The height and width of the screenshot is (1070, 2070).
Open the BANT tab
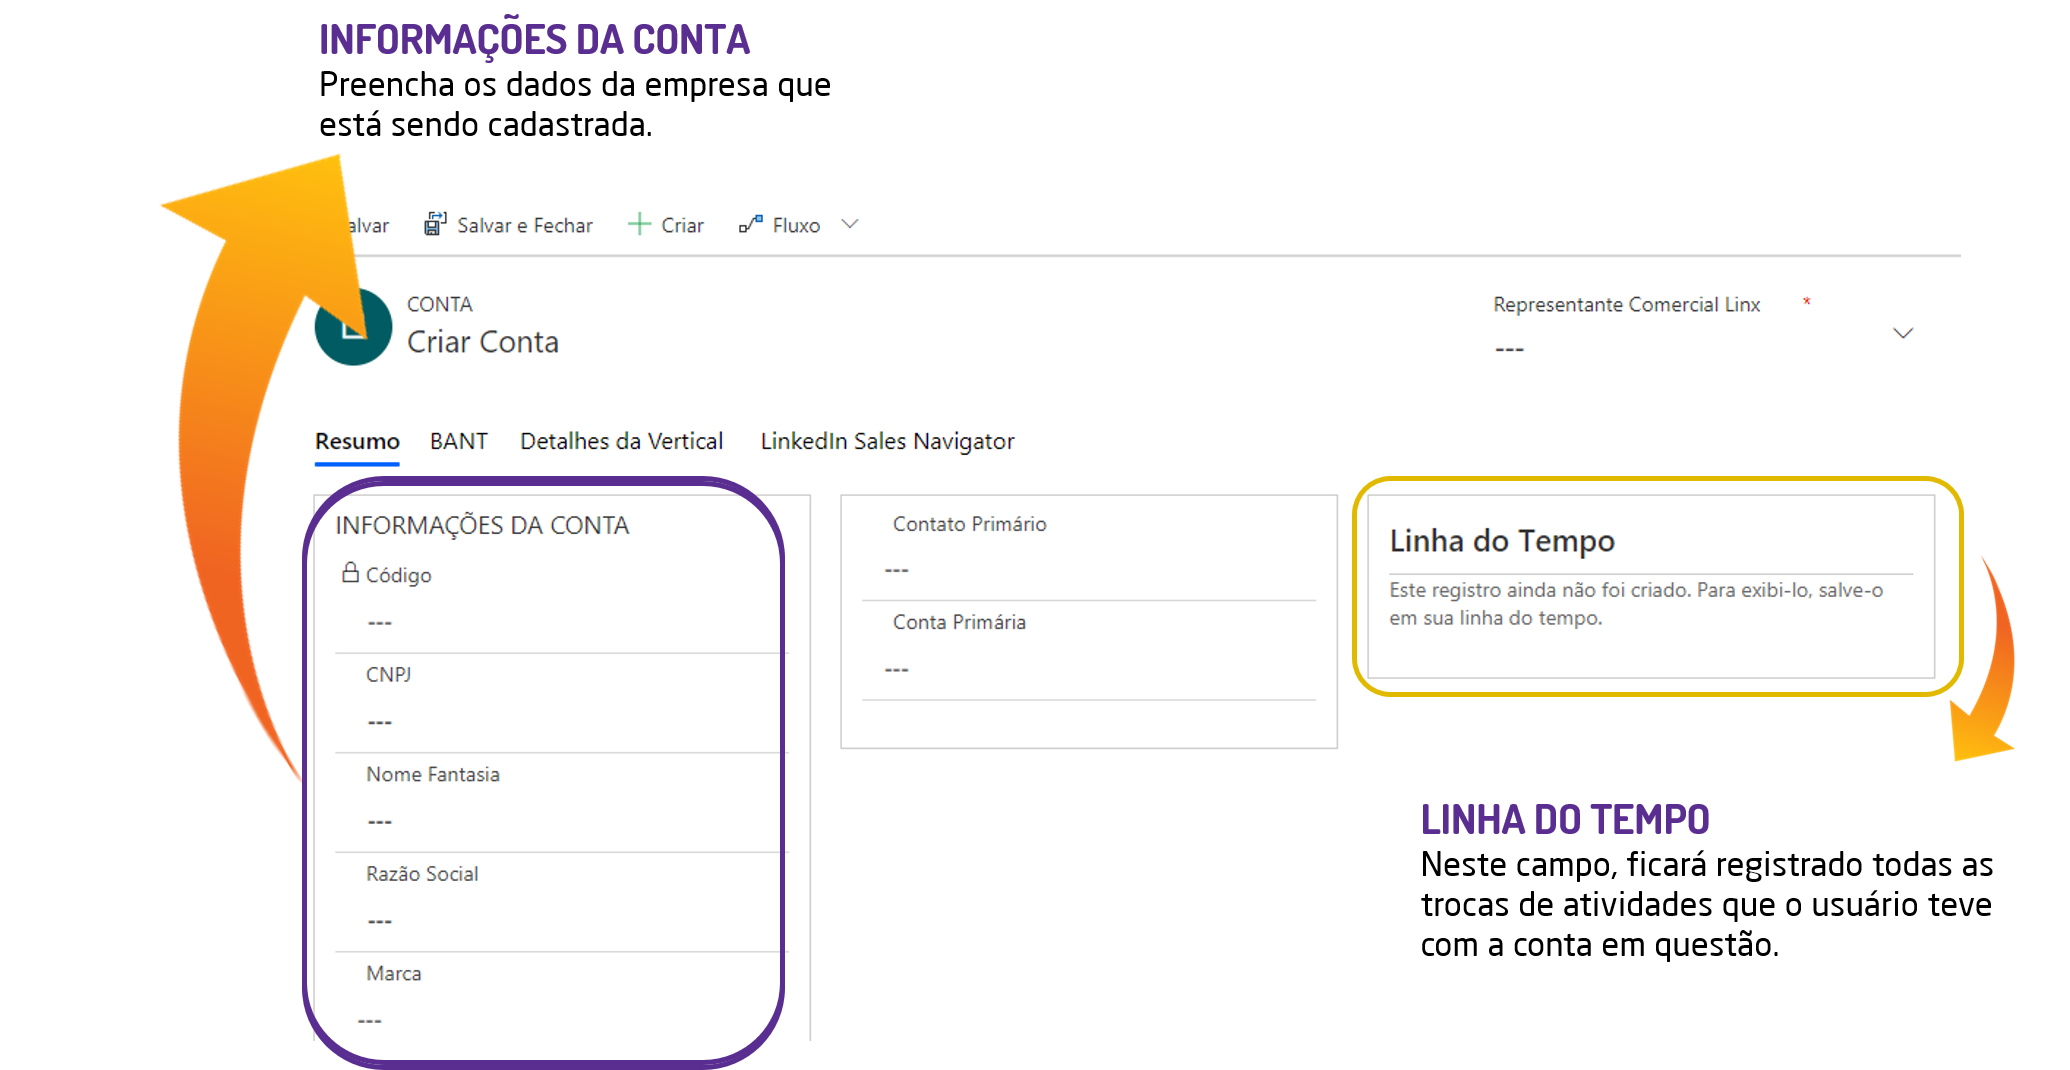click(459, 441)
